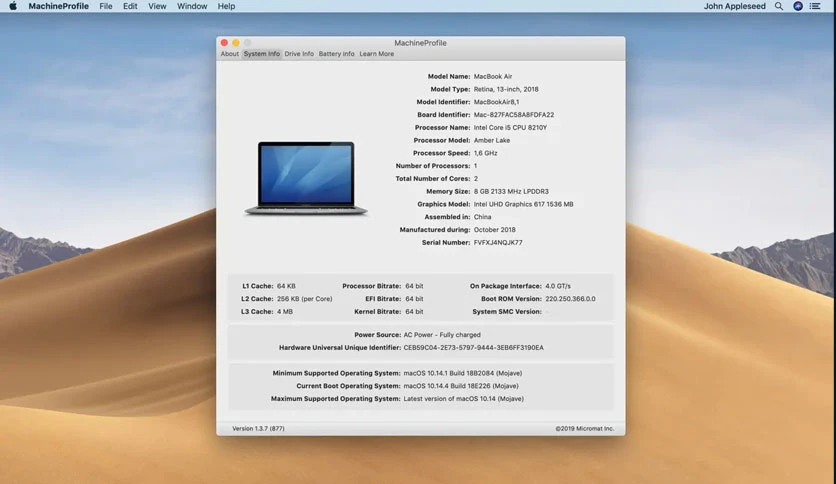Click Boot ROM Version 220.250.366.0.0

coord(570,299)
